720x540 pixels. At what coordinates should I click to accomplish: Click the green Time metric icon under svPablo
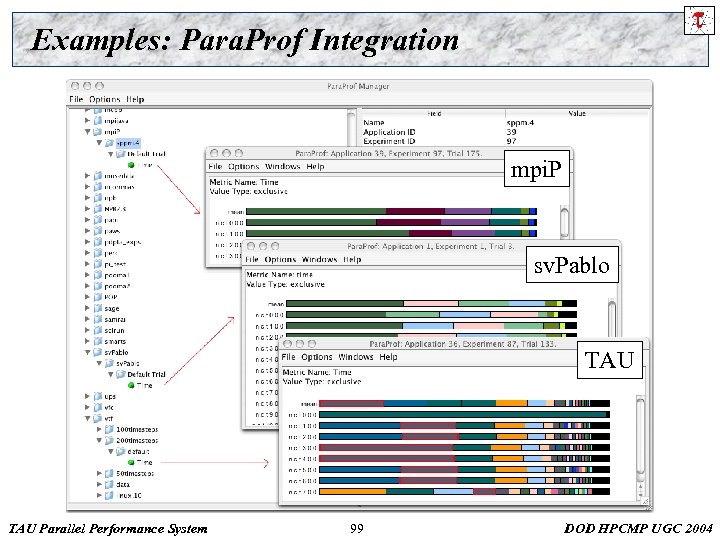[131, 385]
